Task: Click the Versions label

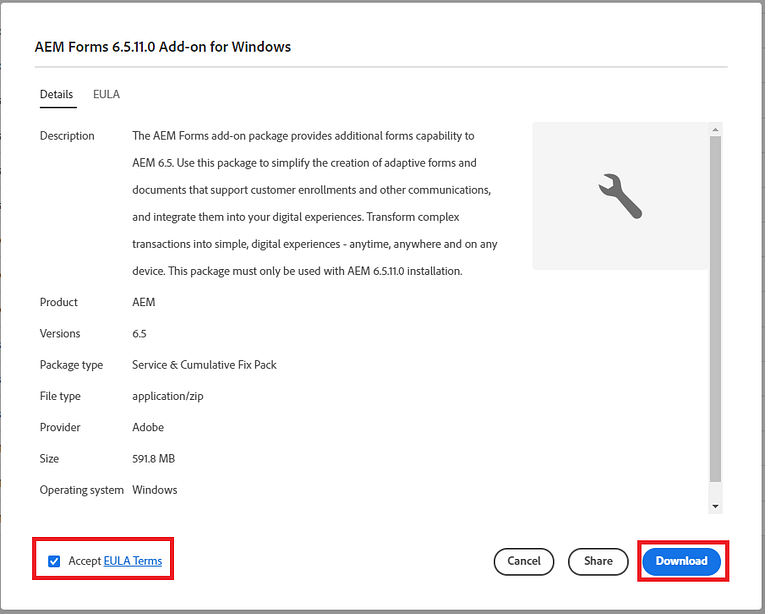Action: point(60,334)
